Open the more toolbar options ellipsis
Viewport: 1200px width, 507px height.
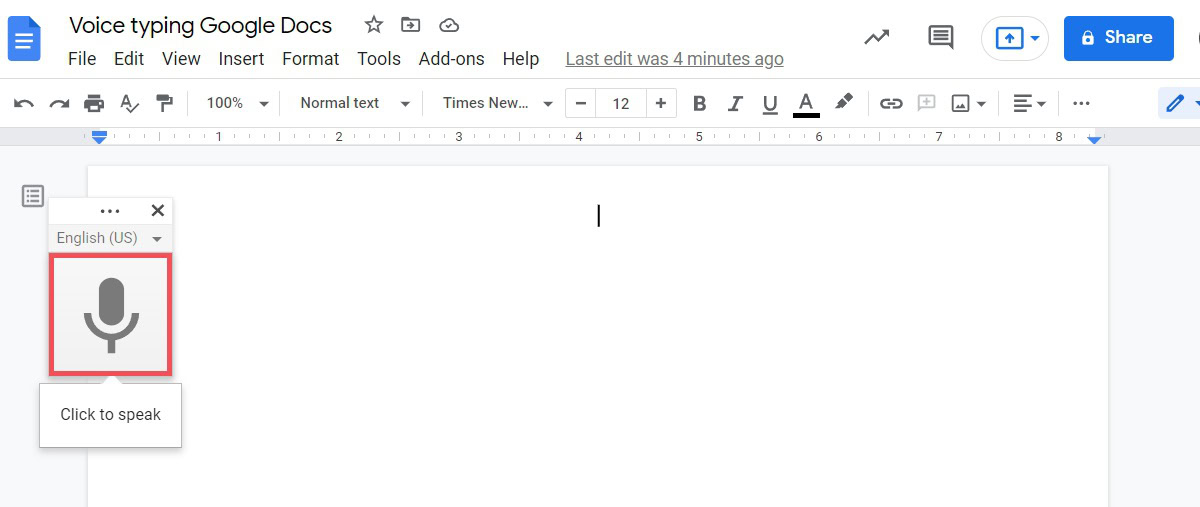(x=1081, y=103)
